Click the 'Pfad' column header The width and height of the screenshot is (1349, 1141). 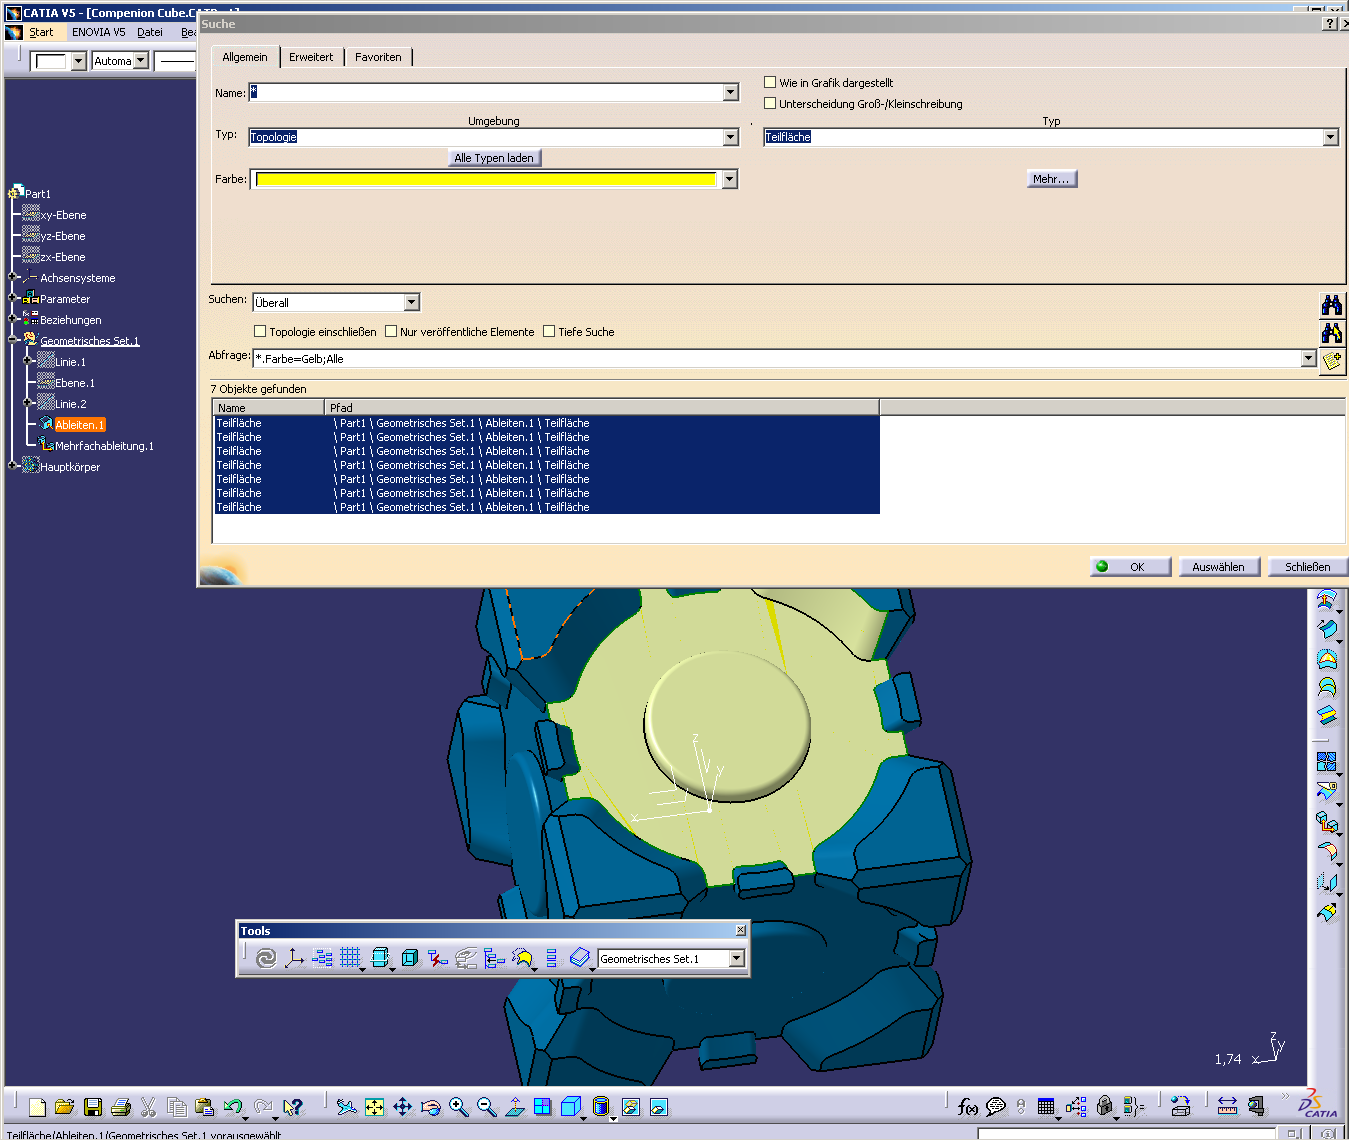point(602,407)
